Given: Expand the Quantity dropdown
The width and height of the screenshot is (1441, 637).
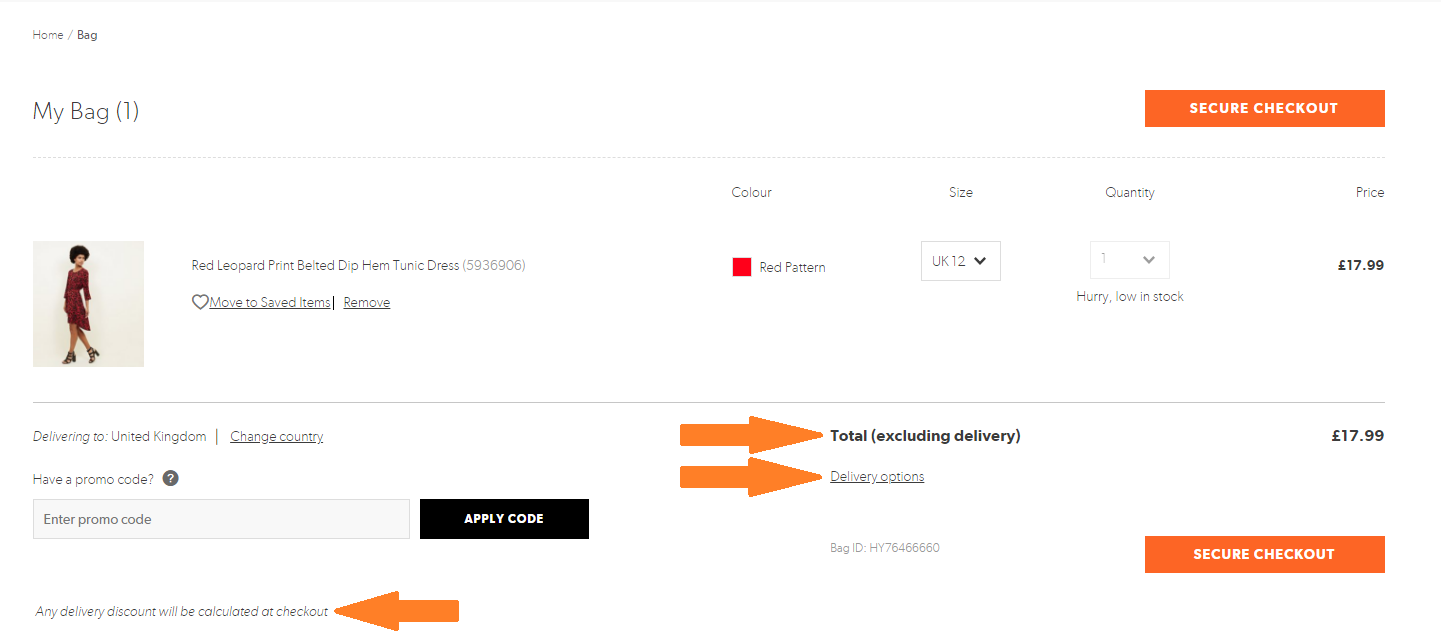Looking at the screenshot, I should 1129,260.
